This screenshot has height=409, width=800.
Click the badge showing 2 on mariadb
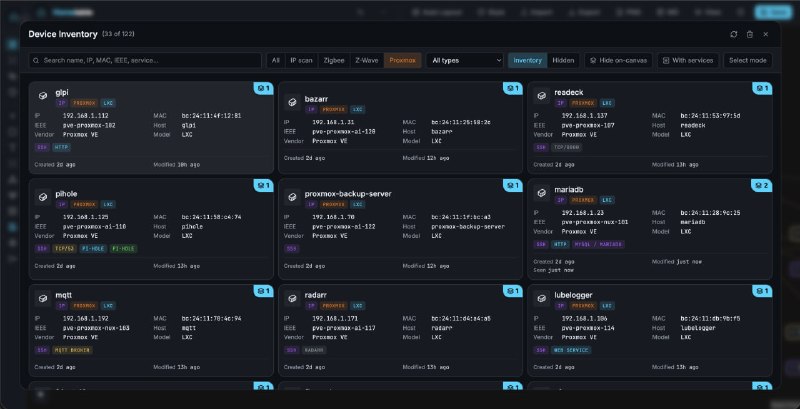pyautogui.click(x=761, y=185)
